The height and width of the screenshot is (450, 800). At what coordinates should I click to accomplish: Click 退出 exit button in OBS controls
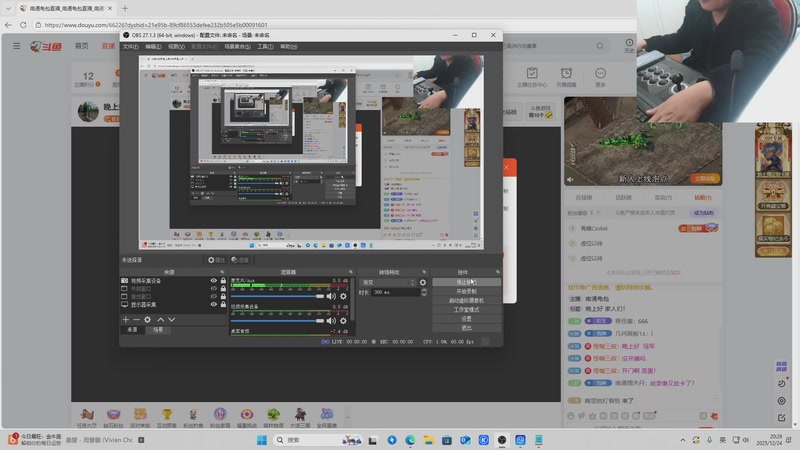point(466,328)
